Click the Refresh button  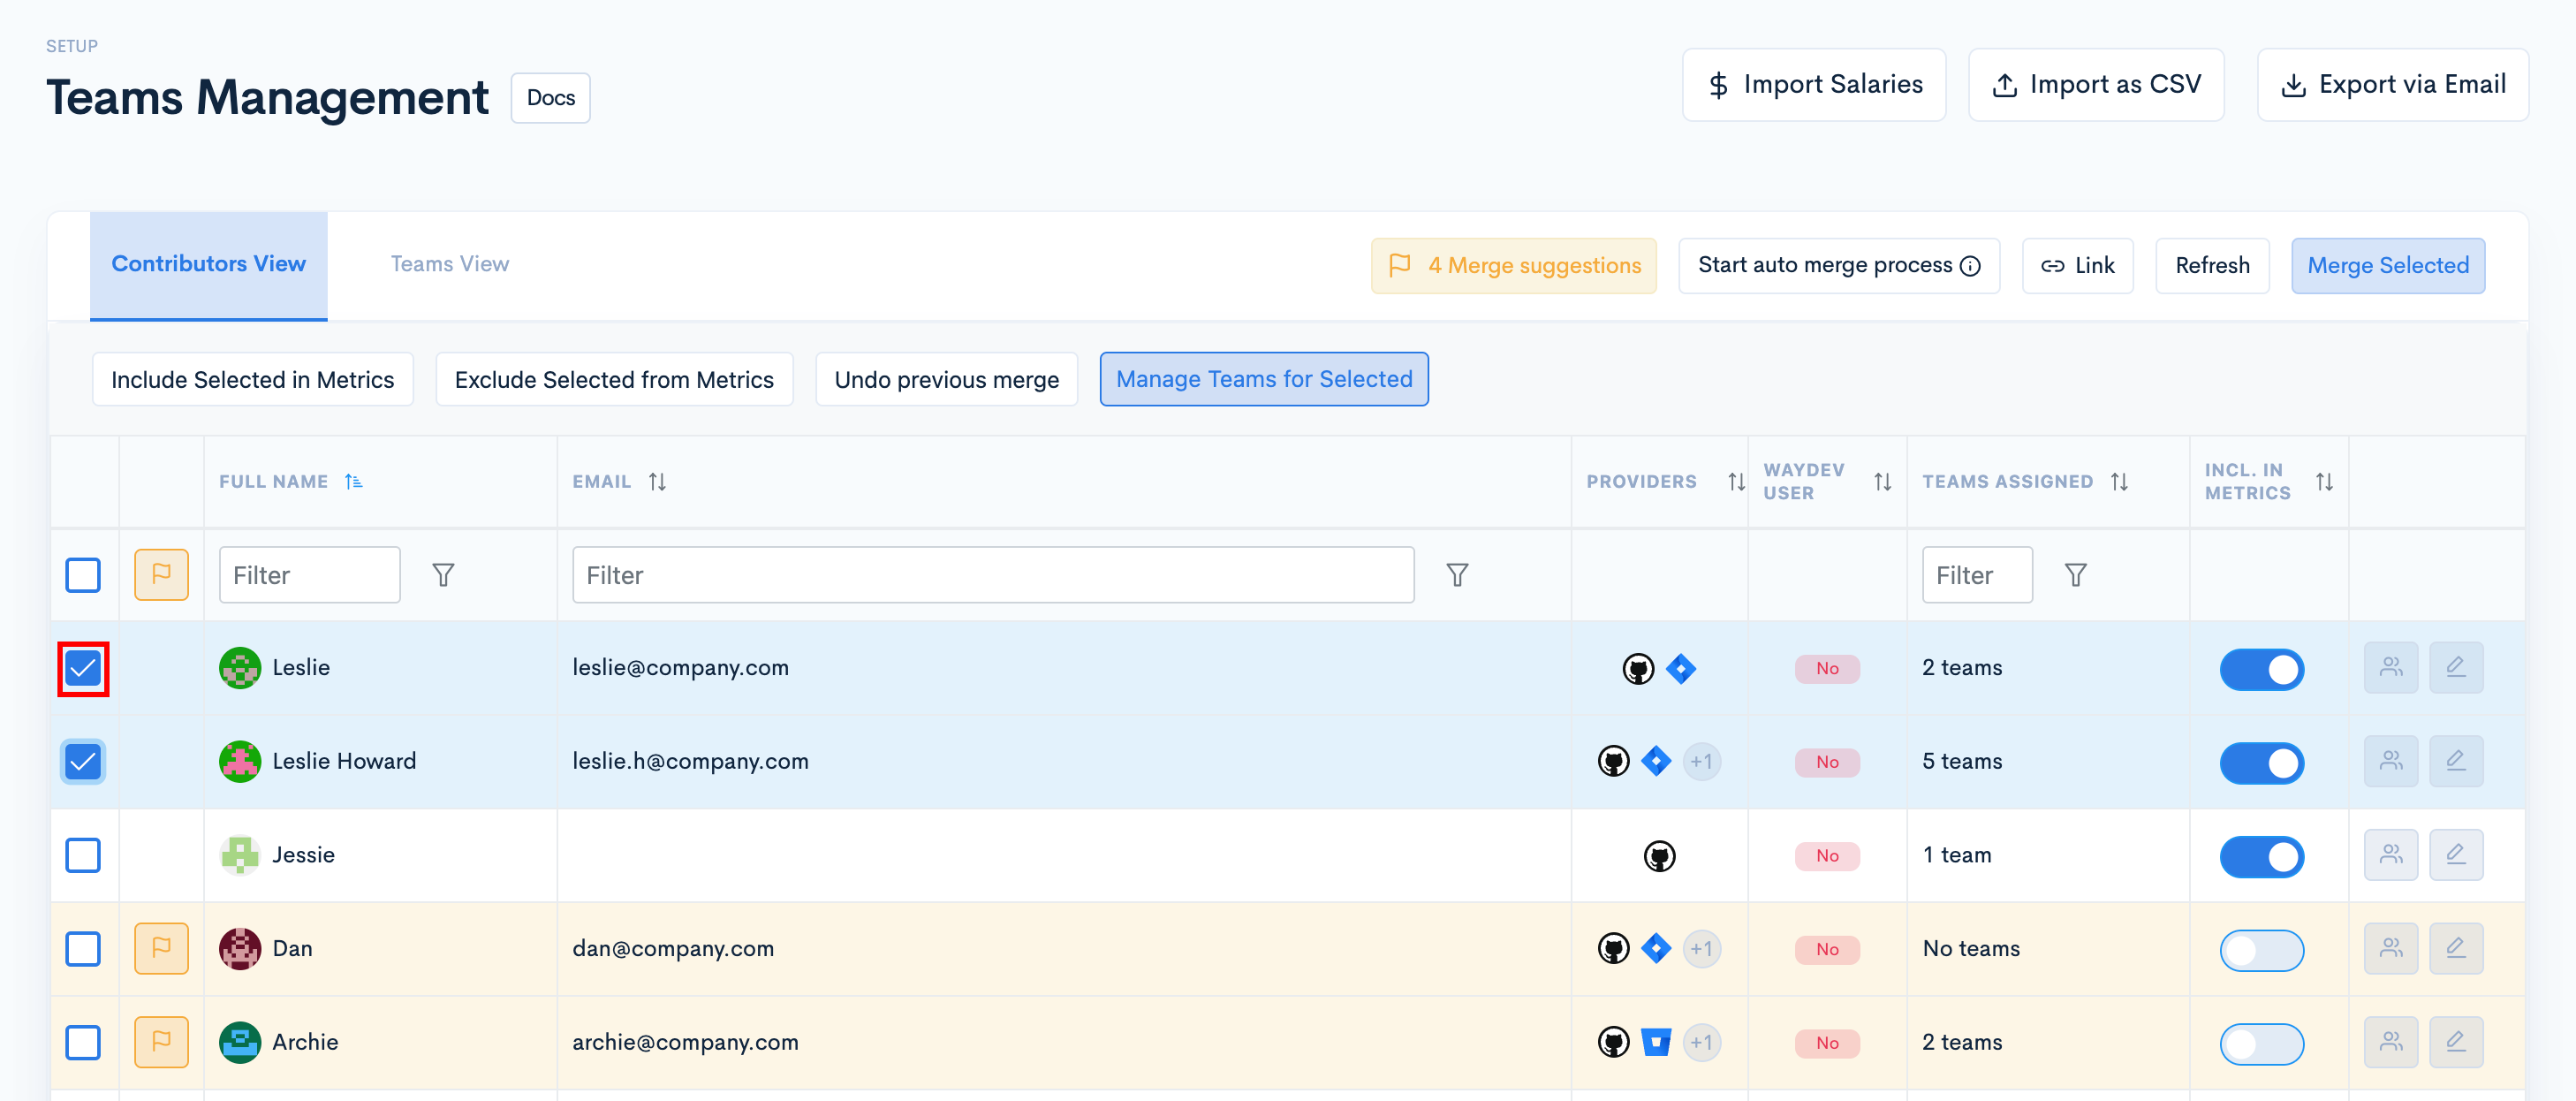pos(2212,266)
